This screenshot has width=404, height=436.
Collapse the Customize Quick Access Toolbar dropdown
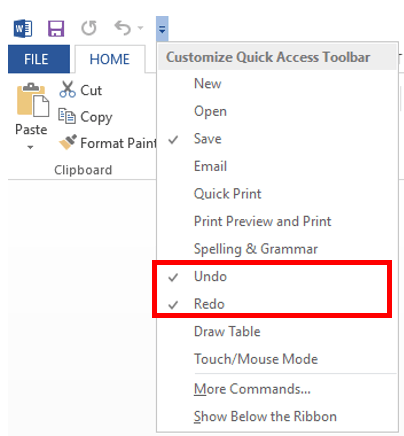(x=162, y=29)
